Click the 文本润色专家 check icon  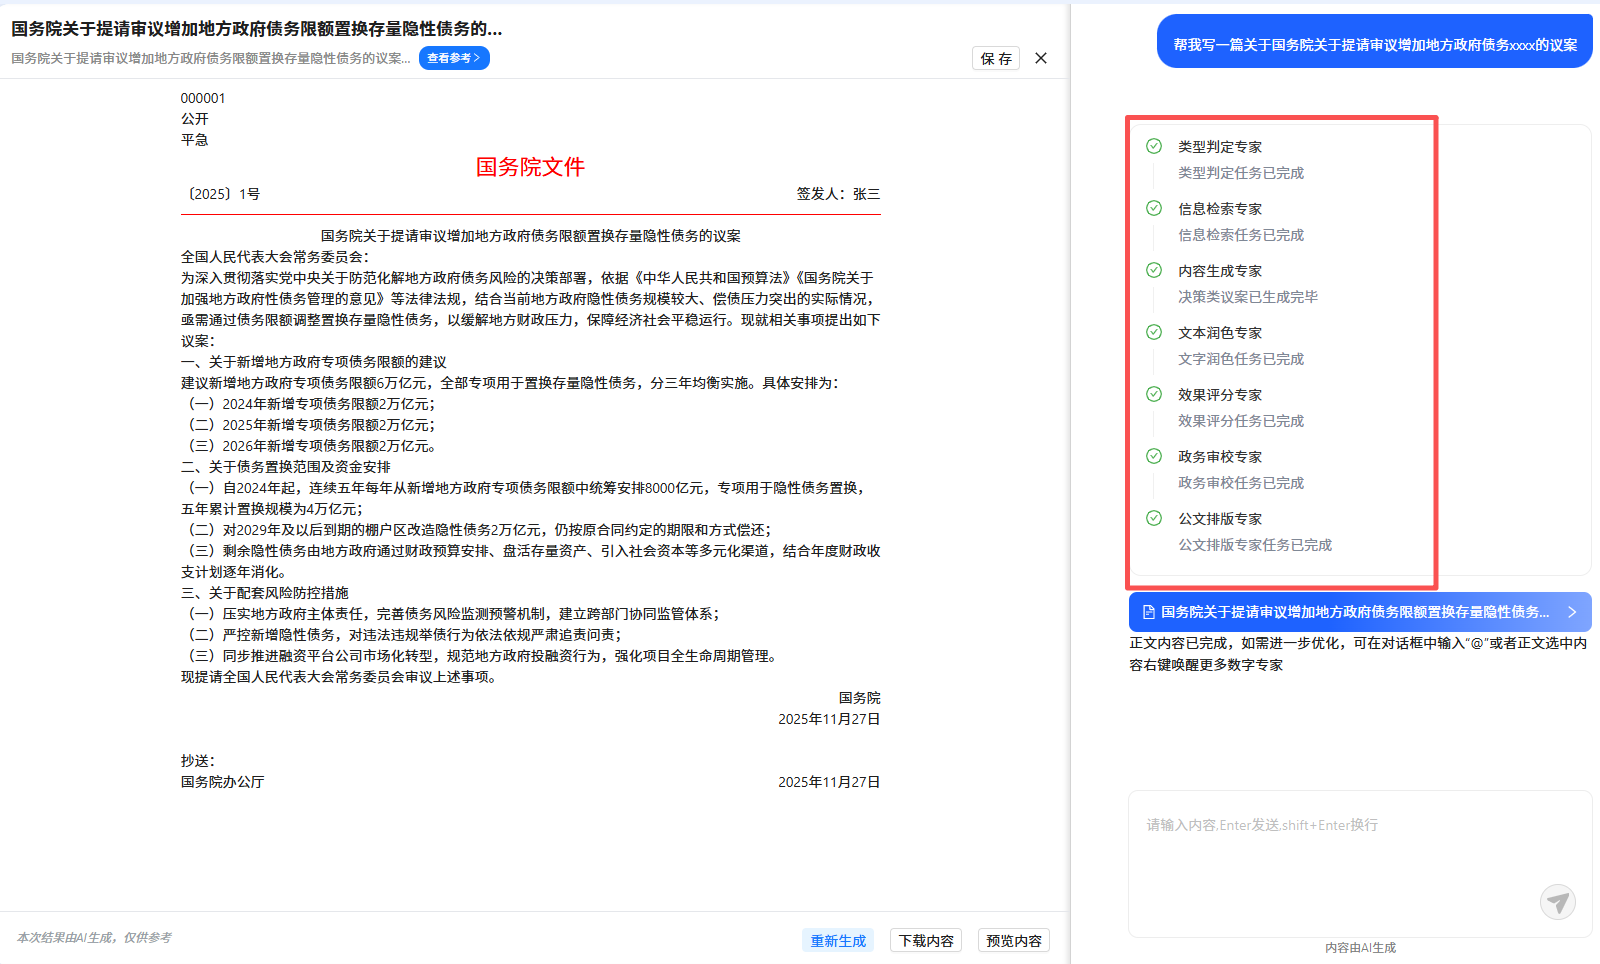1154,332
